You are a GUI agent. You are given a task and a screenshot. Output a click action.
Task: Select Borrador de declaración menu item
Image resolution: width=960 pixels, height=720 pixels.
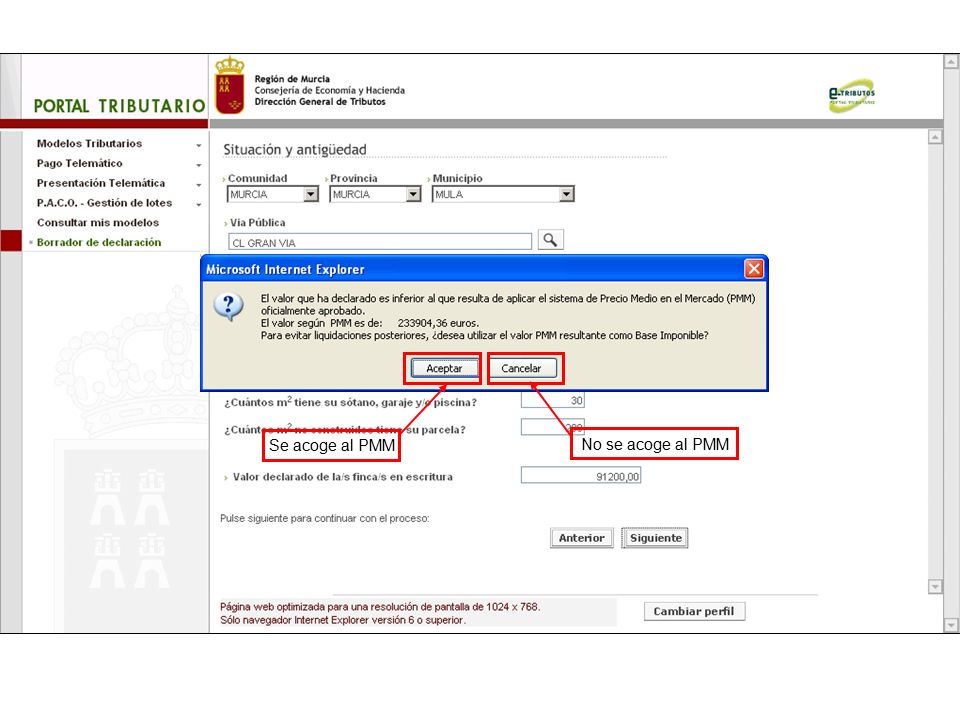click(x=99, y=242)
